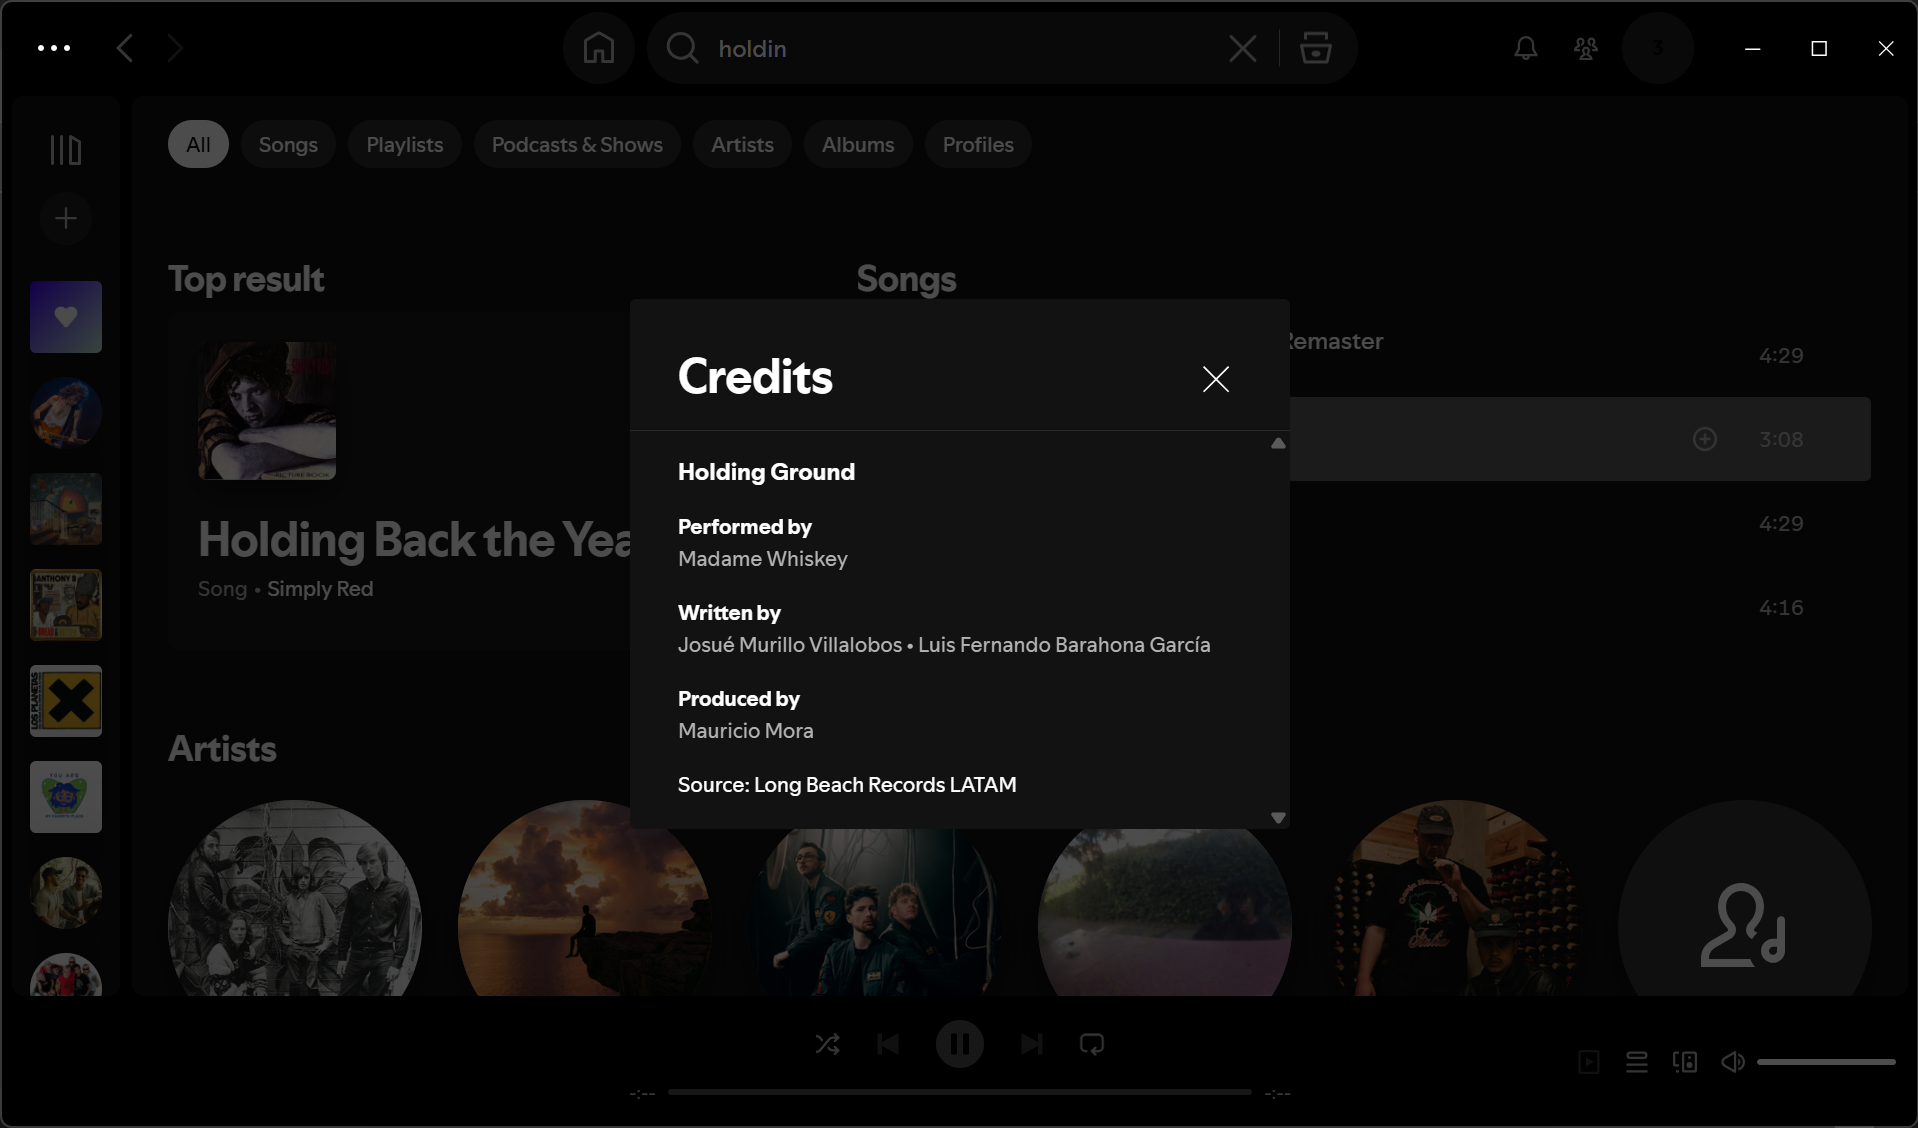Filter results by Songs
Screen dimensions: 1918x1128
coord(288,144)
